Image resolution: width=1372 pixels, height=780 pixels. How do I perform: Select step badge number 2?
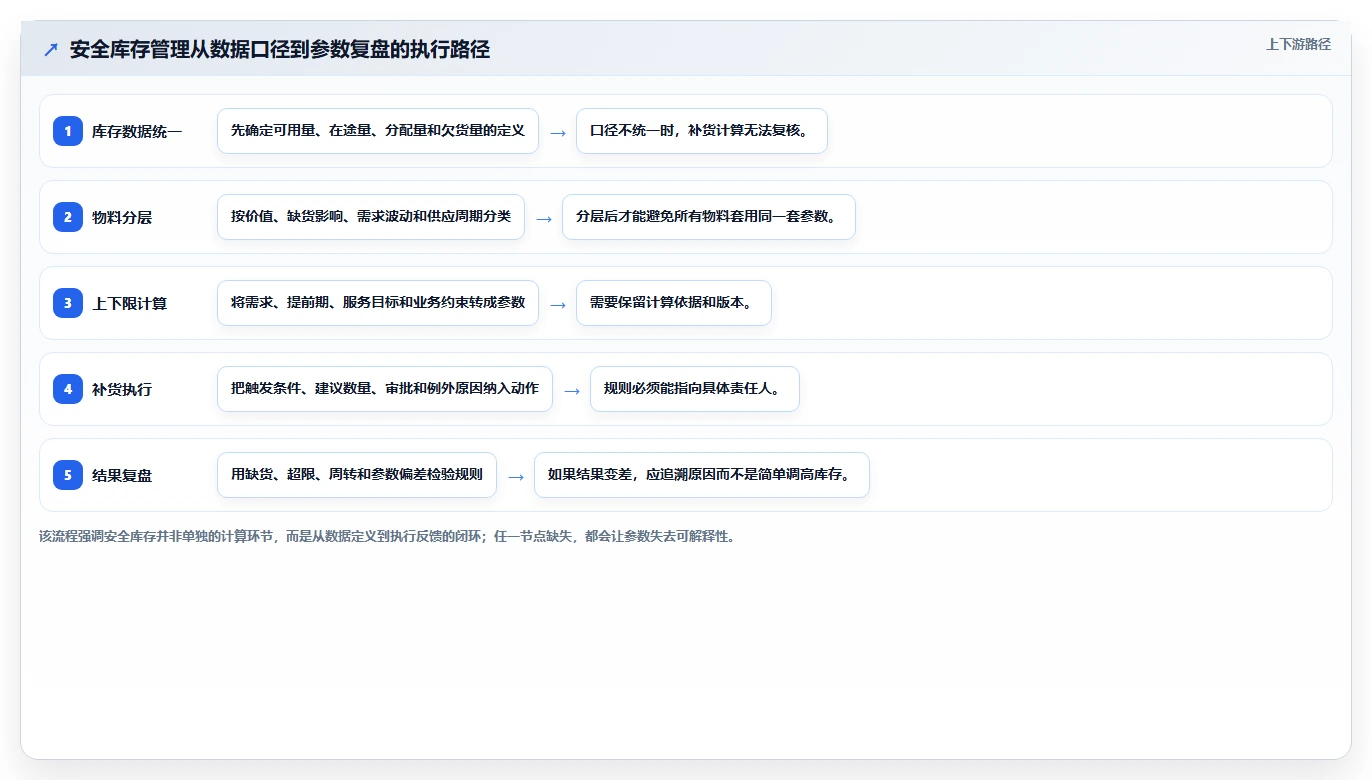pos(68,217)
